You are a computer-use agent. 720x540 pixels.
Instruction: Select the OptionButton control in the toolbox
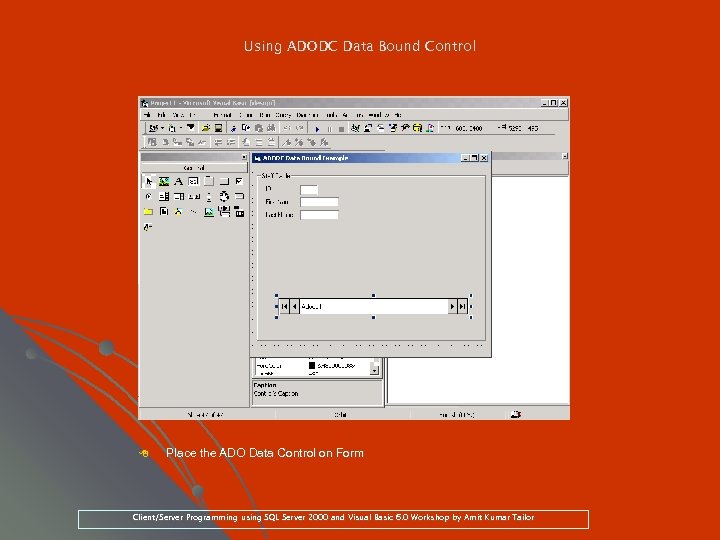(148, 197)
